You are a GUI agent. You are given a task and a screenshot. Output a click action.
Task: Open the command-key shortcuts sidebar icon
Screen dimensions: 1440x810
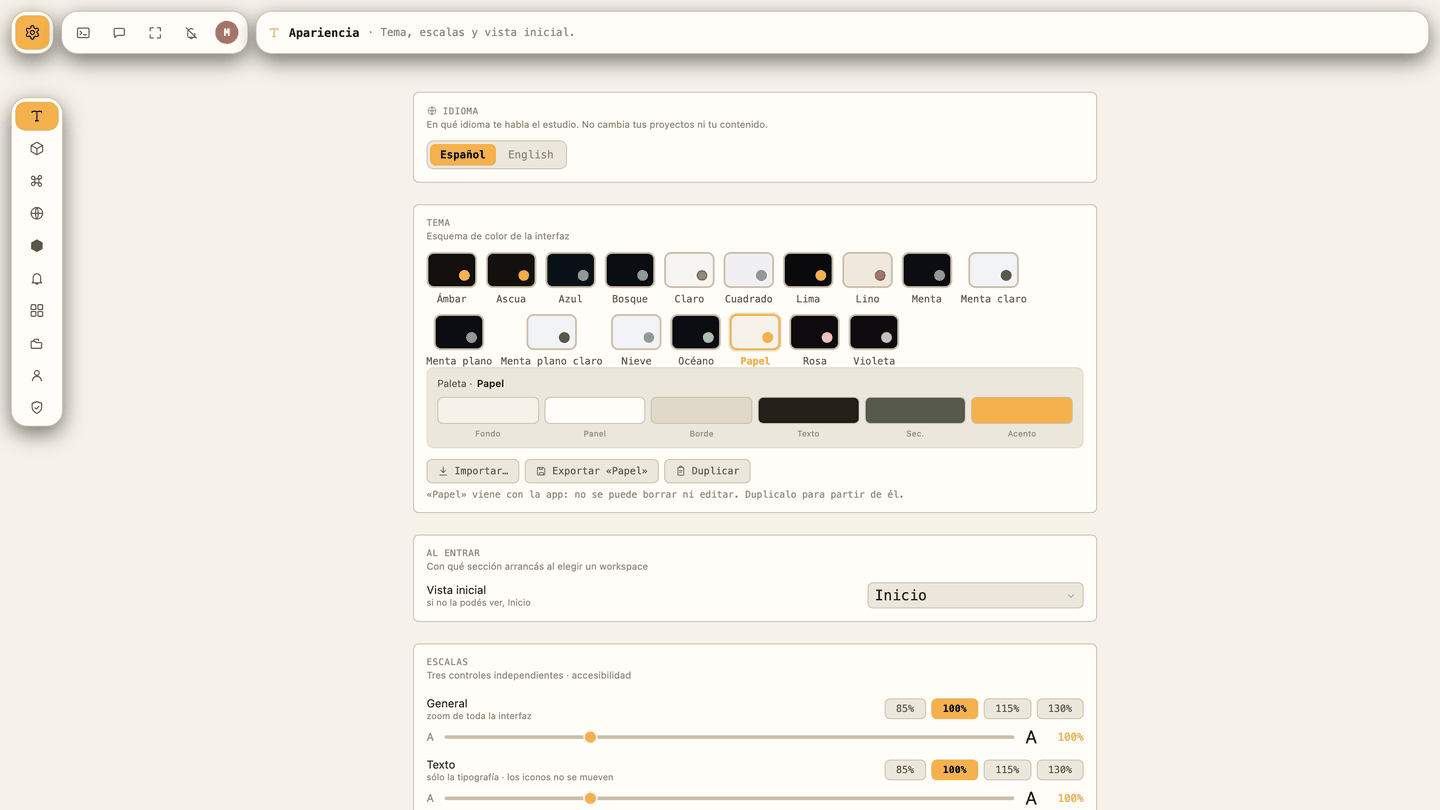point(37,181)
